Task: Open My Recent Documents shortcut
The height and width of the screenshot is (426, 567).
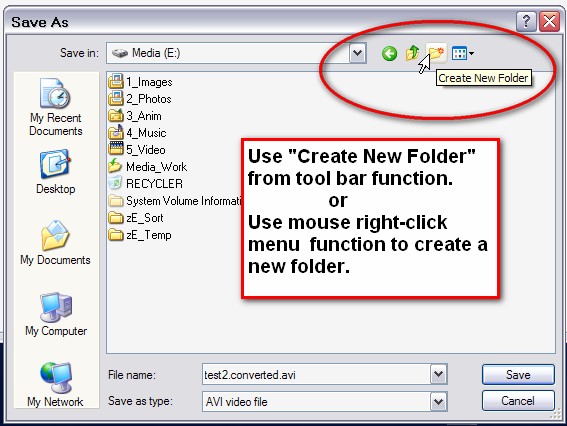Action: pyautogui.click(x=56, y=107)
